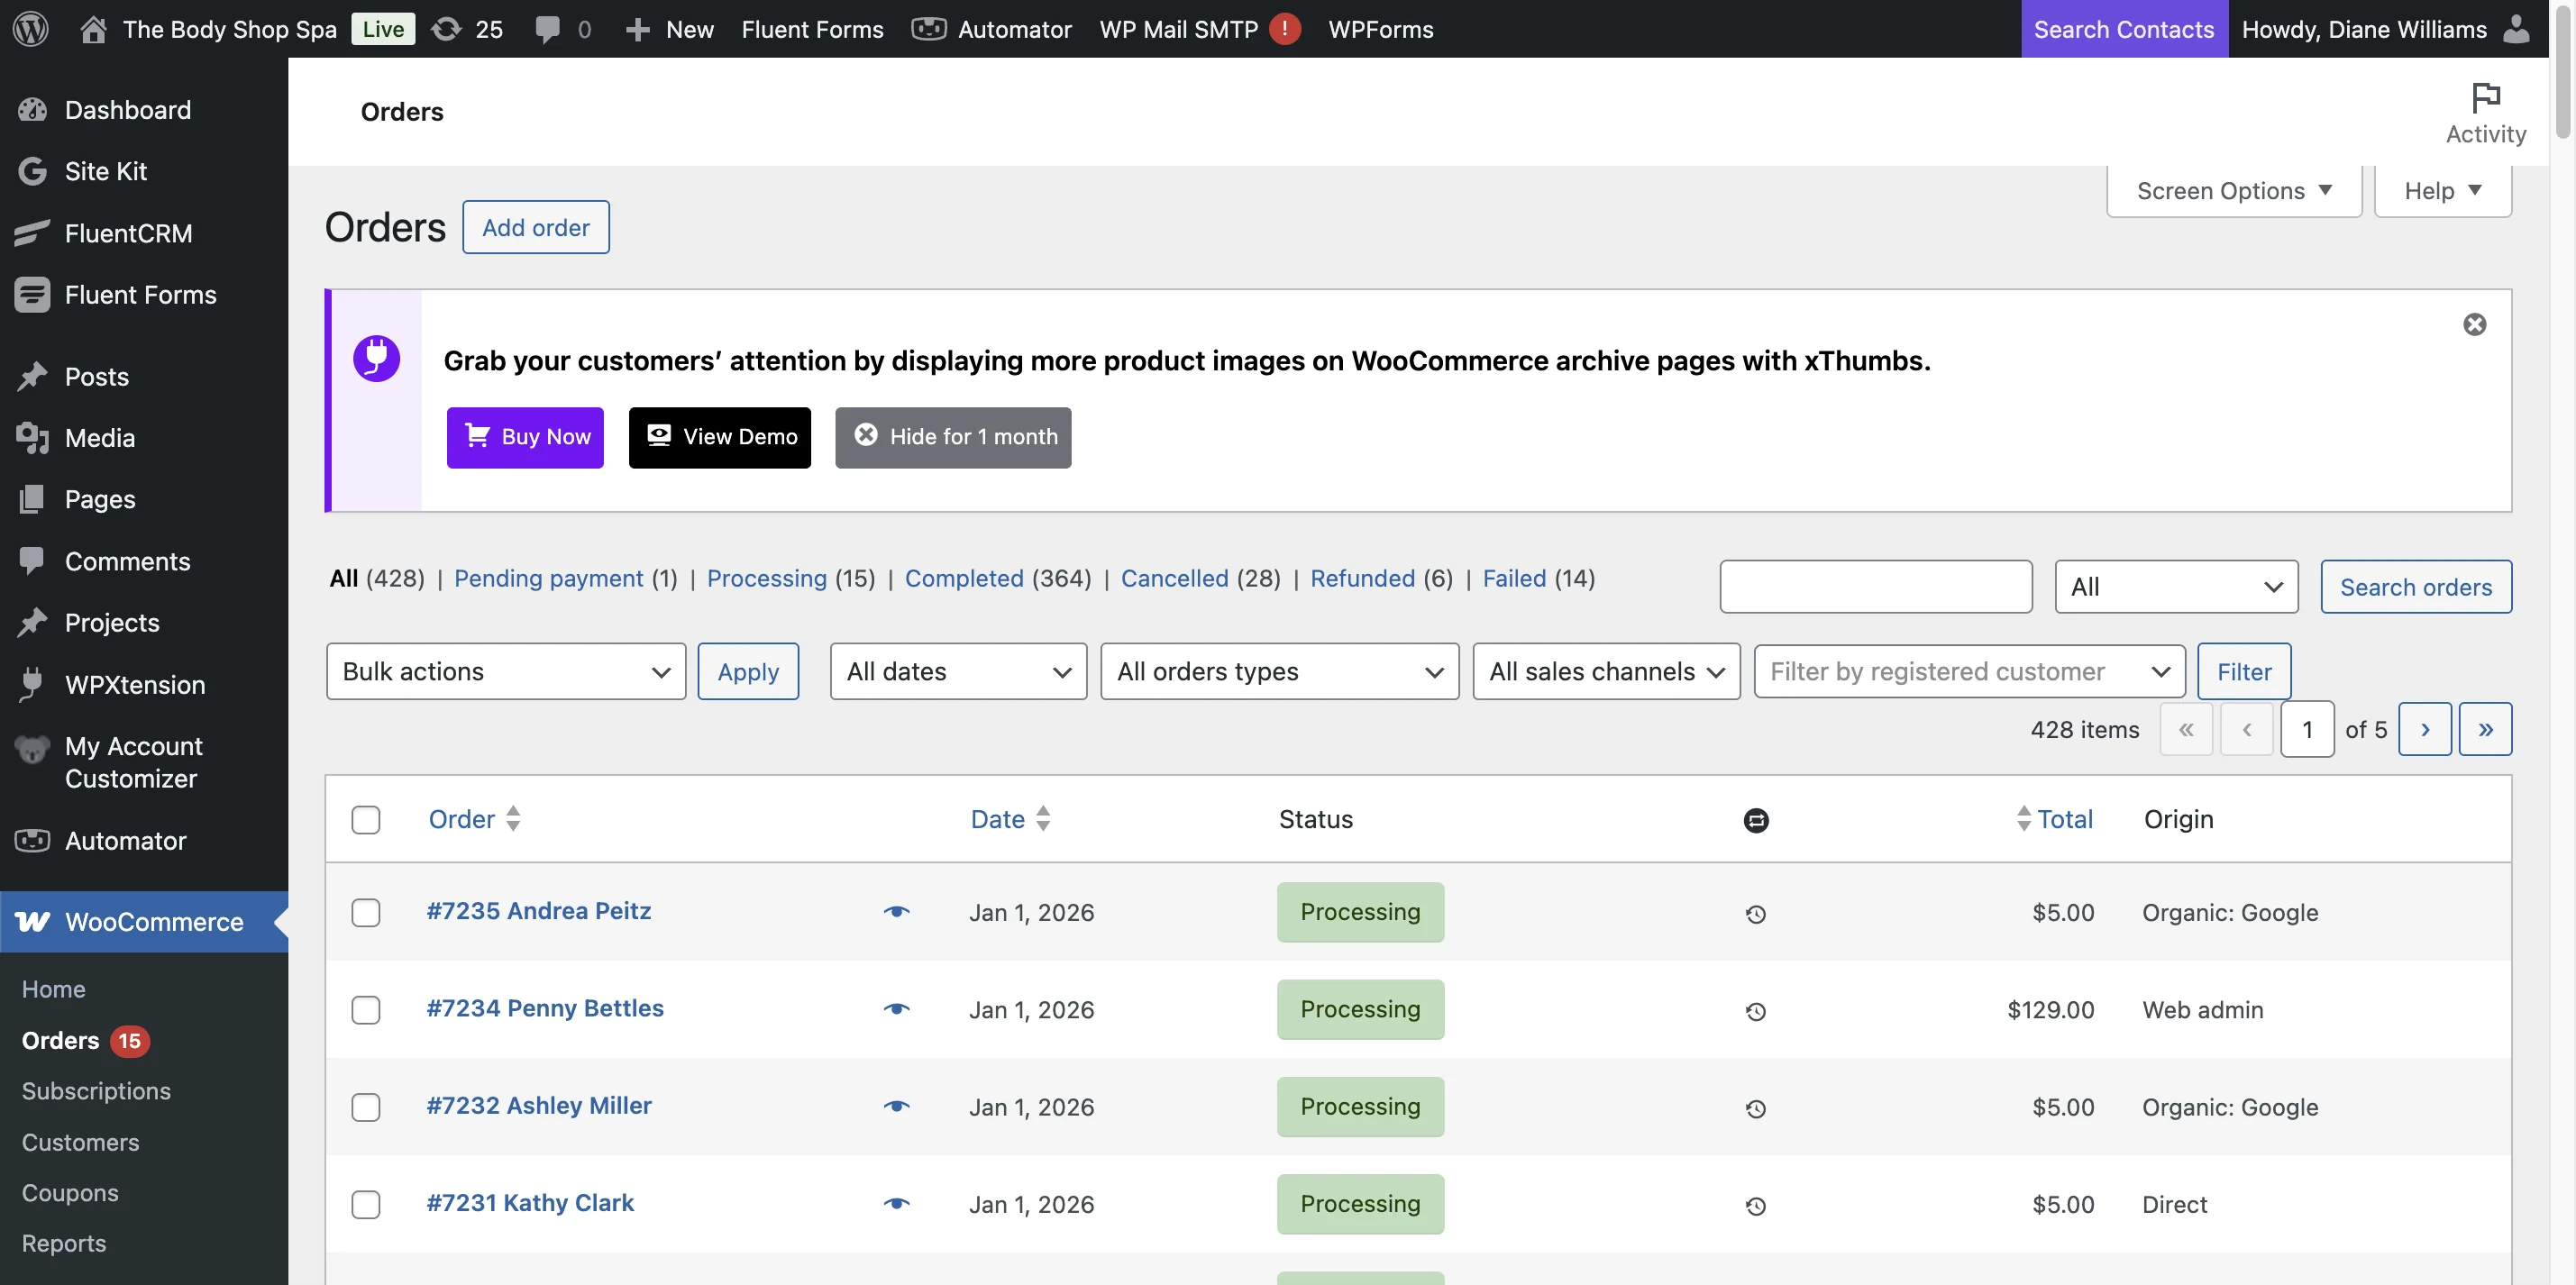Preview order #7235 with the eye icon

[x=896, y=911]
